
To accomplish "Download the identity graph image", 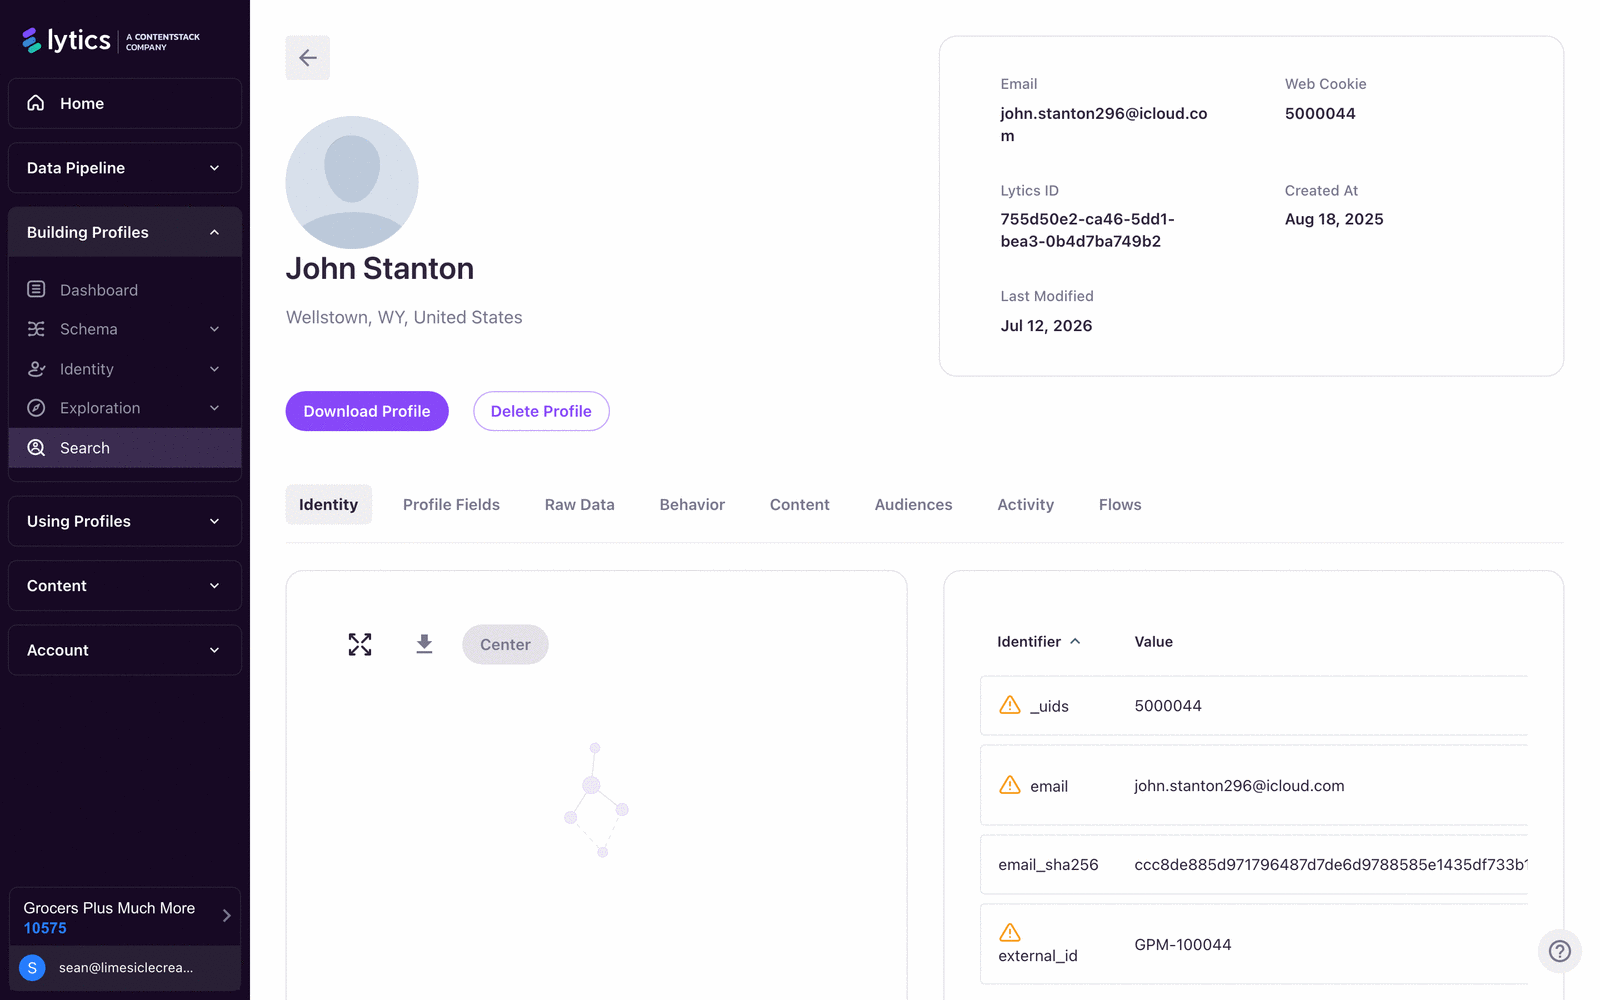I will click(424, 645).
